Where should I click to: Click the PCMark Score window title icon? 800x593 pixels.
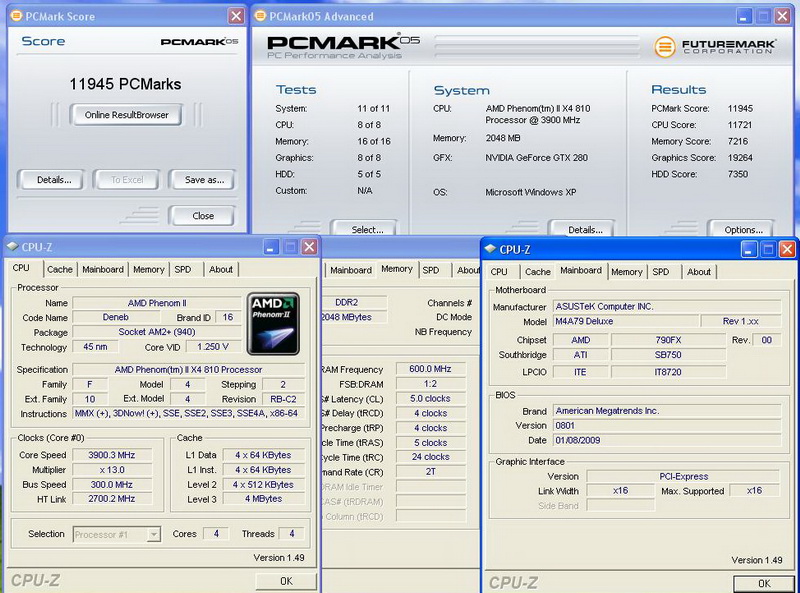(16, 16)
